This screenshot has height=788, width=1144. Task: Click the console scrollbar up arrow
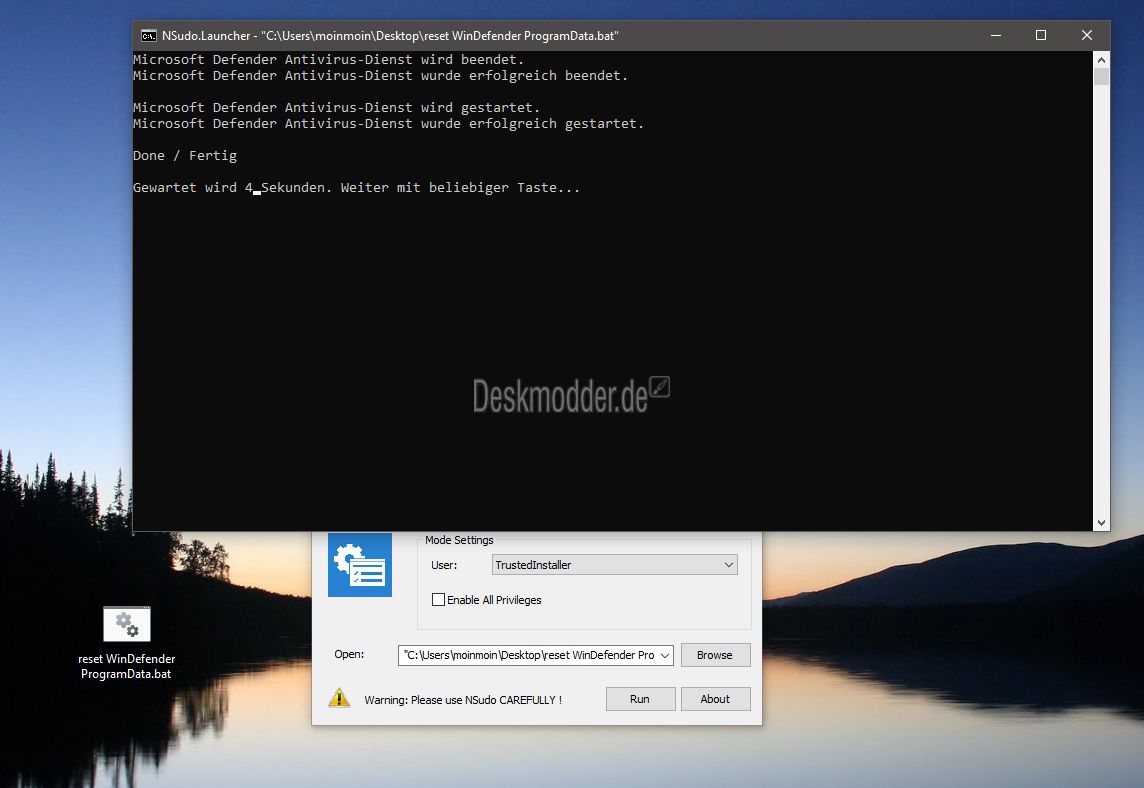1102,59
